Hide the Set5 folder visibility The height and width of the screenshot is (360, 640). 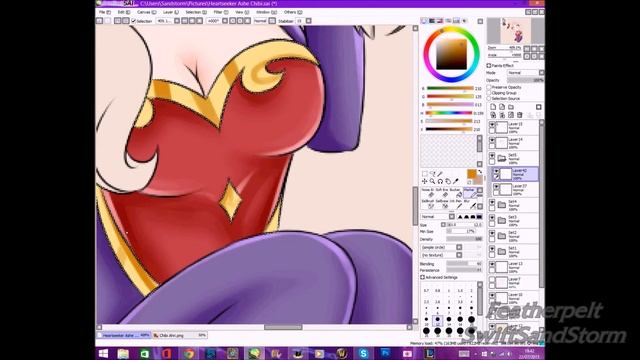pos(492,156)
